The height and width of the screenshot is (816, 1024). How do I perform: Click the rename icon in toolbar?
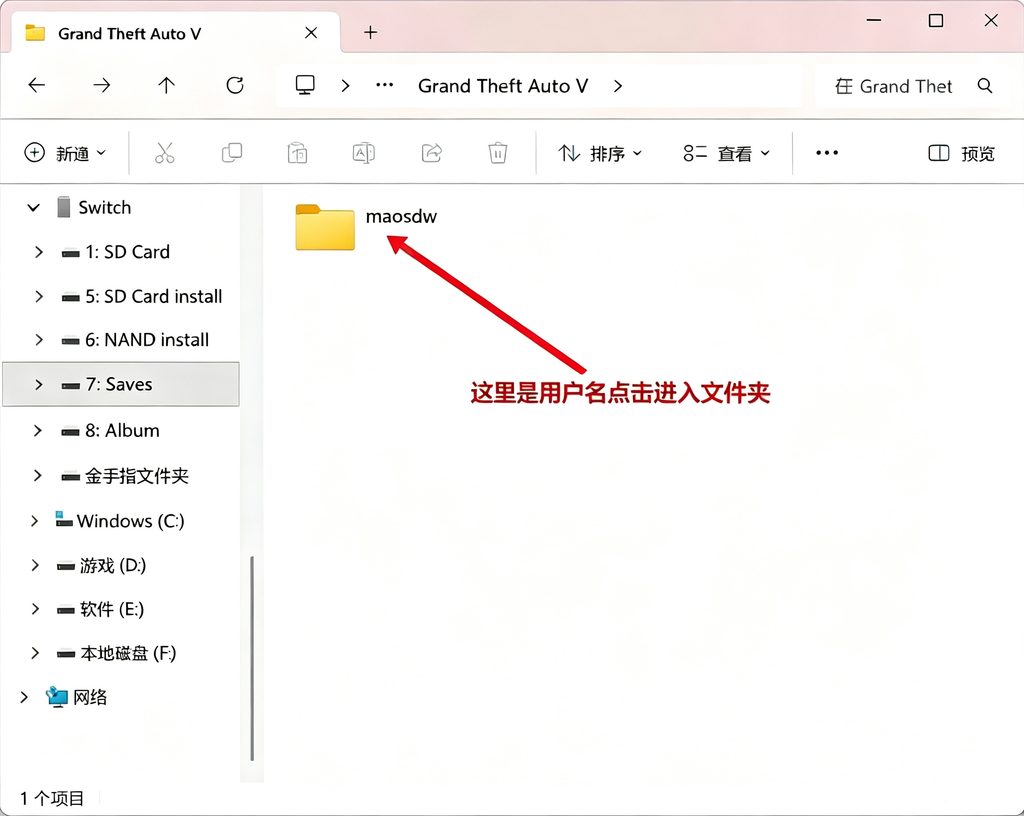click(x=364, y=153)
